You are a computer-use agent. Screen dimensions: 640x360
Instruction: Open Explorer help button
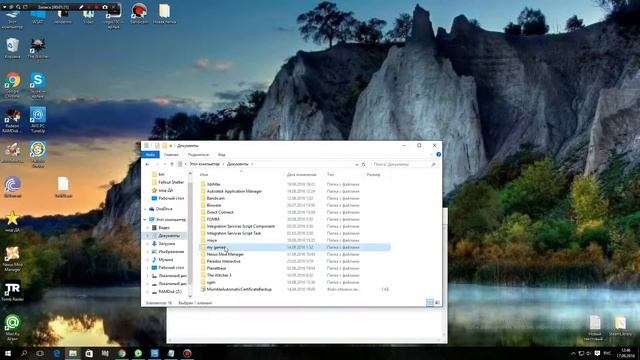[438, 154]
